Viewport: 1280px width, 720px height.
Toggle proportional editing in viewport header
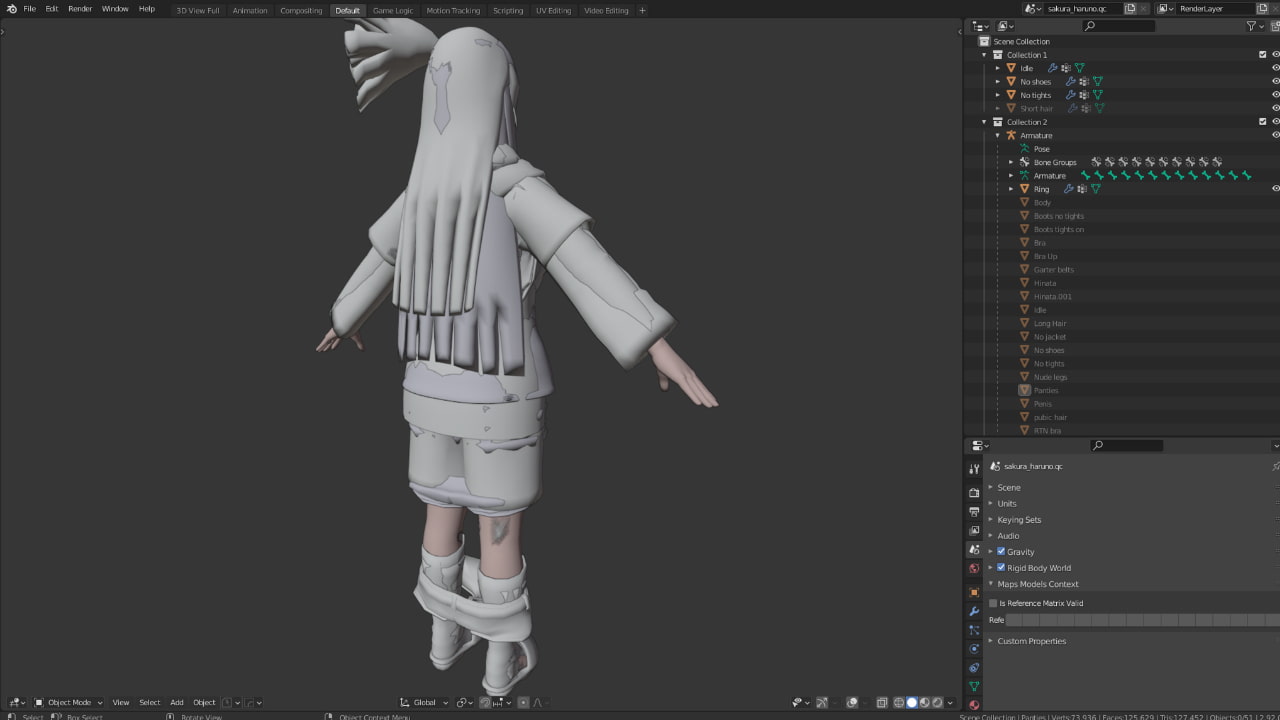[523, 702]
